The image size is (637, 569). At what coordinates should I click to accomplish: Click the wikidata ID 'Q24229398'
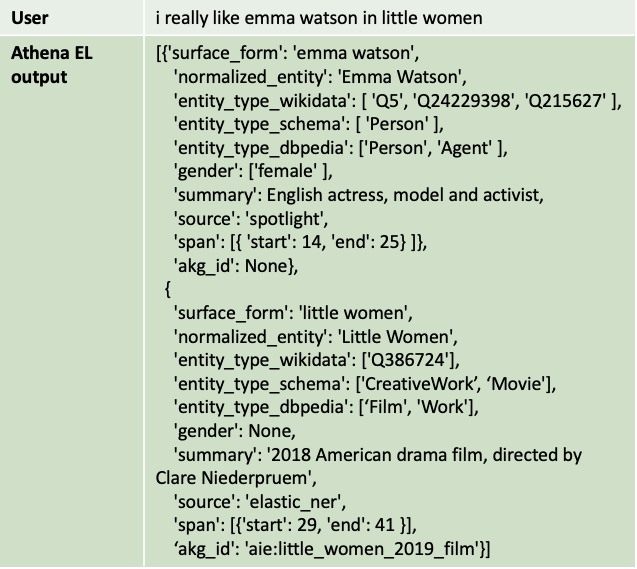pos(464,100)
